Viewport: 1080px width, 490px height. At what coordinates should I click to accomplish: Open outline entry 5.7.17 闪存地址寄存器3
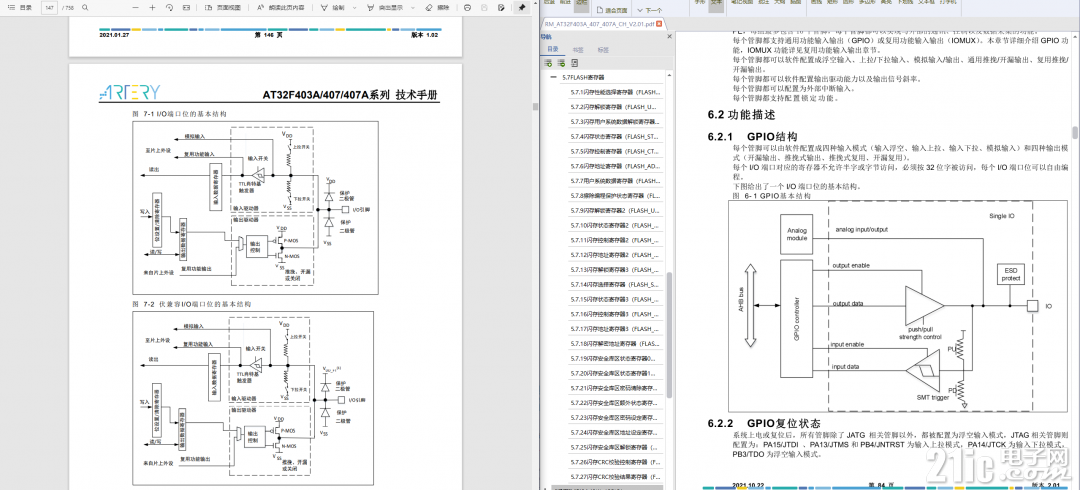tap(616, 329)
